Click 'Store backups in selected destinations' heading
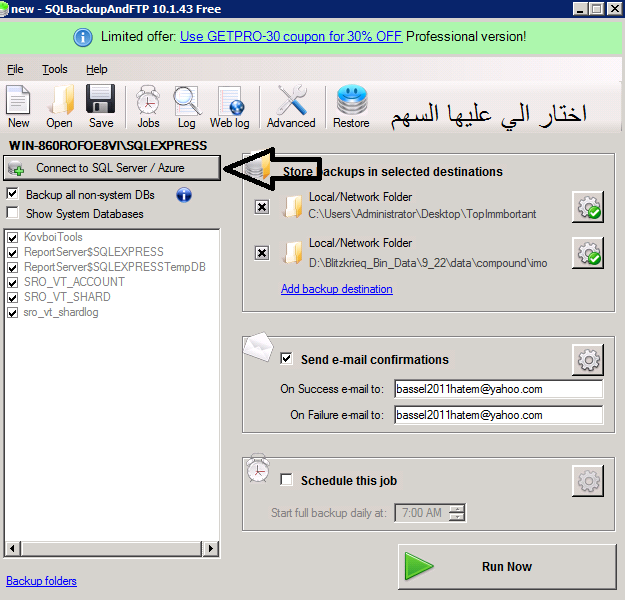 tap(393, 172)
